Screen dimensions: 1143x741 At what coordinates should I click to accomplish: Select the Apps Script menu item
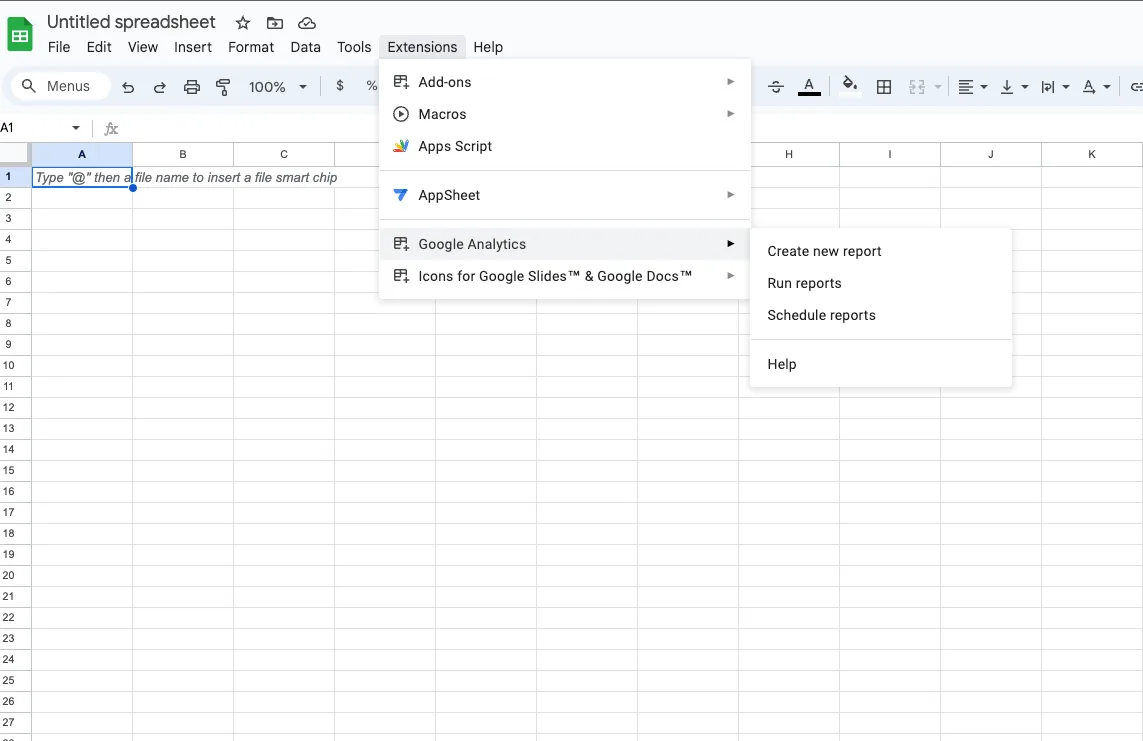(565, 146)
